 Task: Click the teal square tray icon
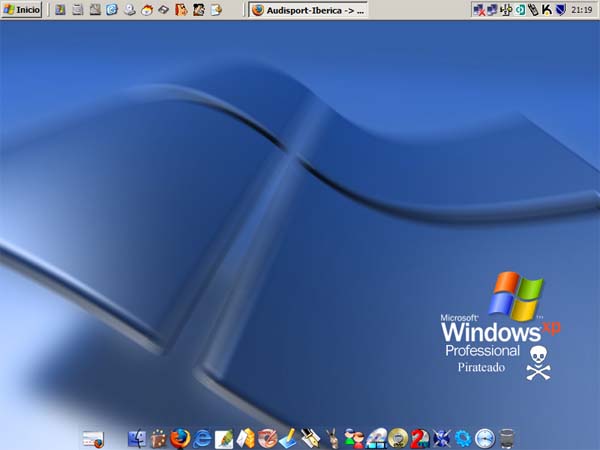click(x=520, y=10)
